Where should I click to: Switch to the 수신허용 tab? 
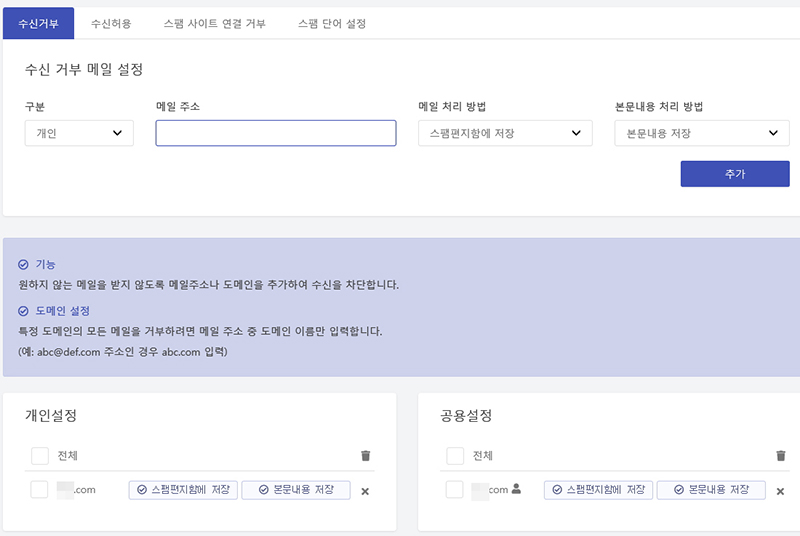[111, 23]
